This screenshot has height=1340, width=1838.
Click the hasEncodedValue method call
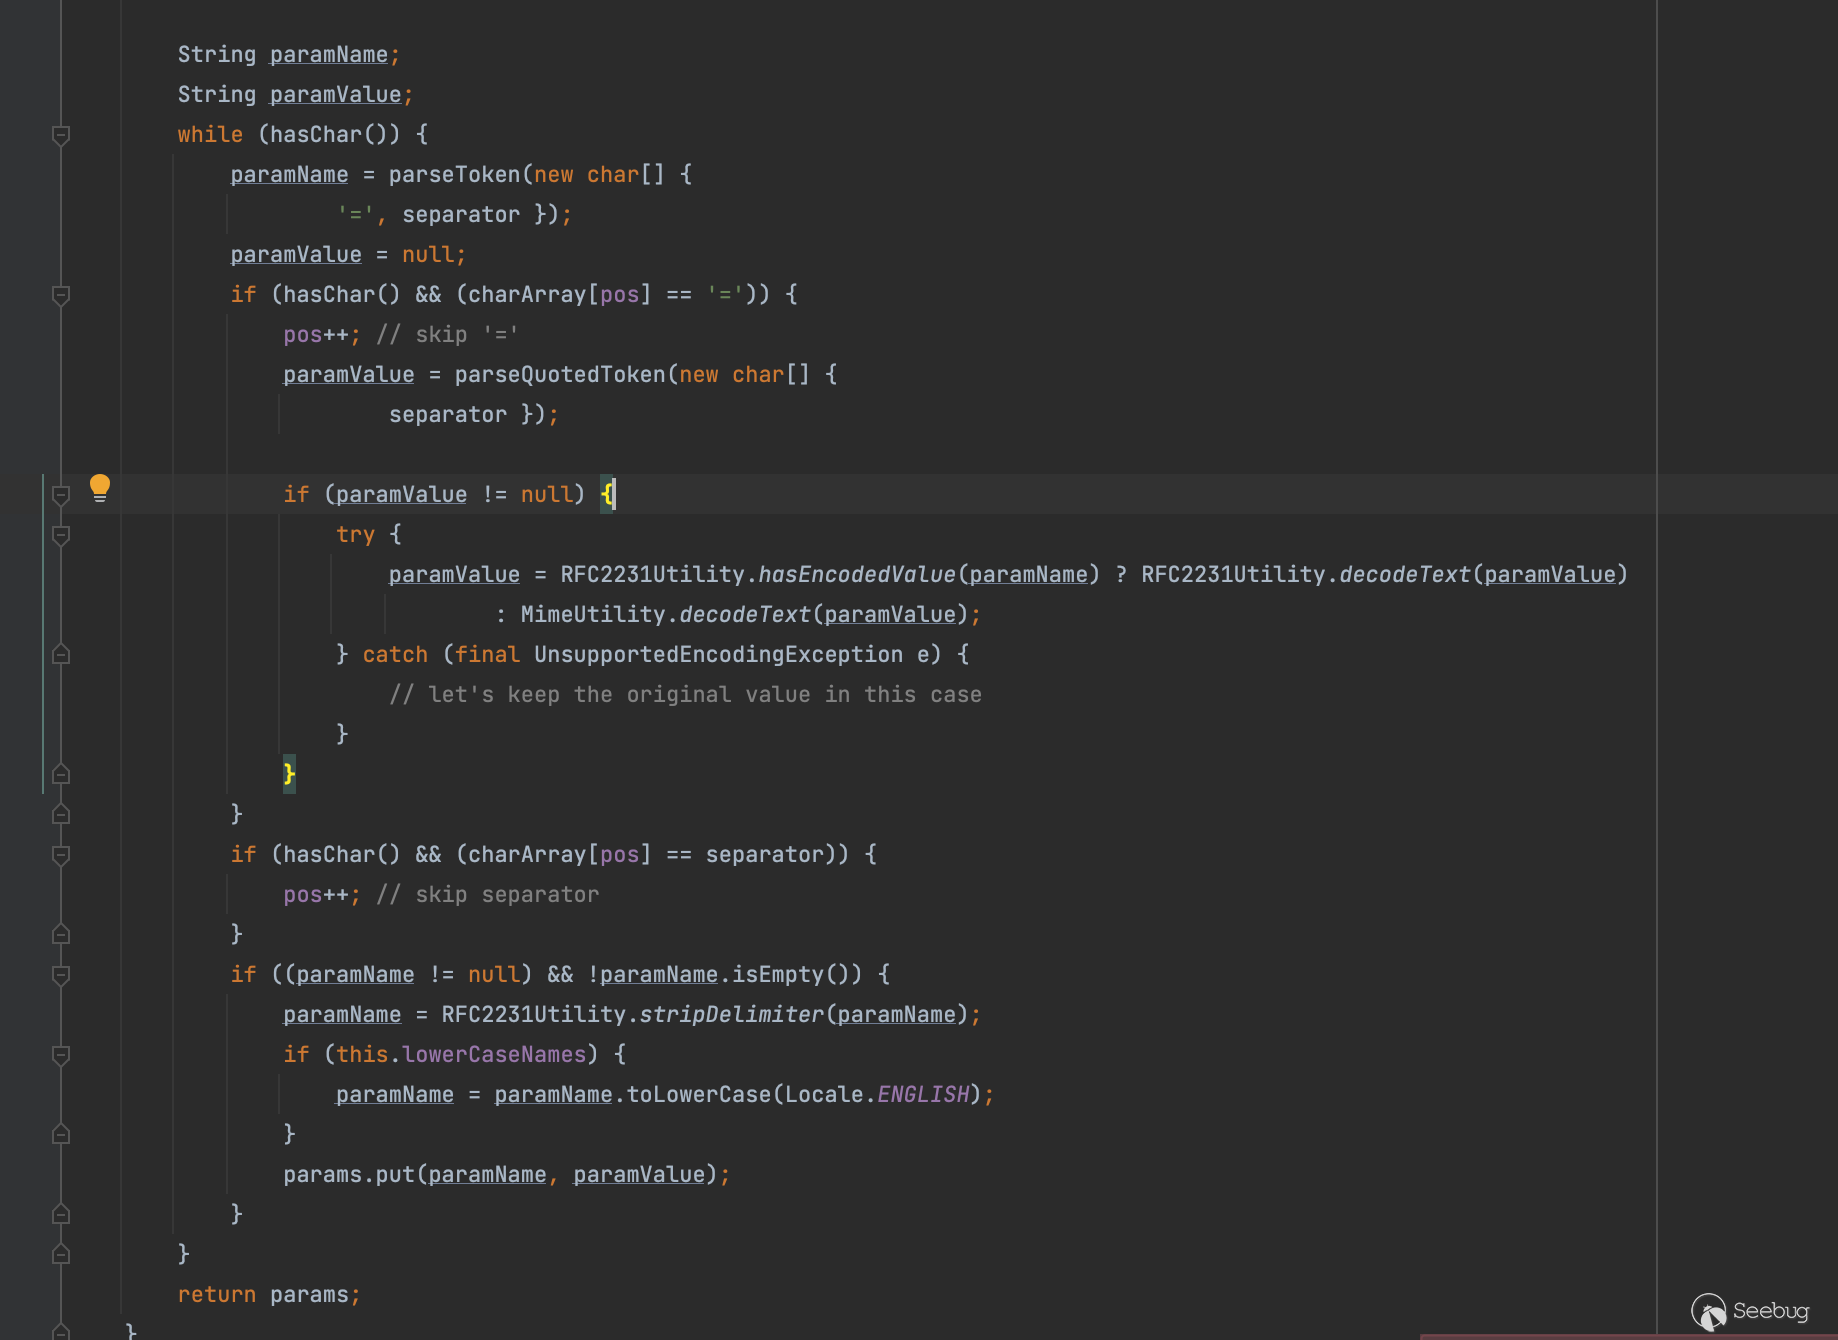856,575
